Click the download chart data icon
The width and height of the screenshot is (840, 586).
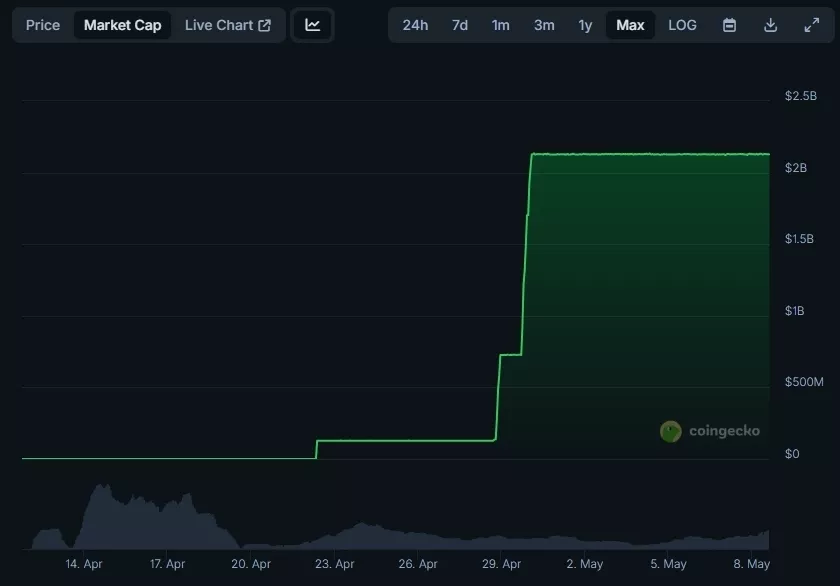click(770, 25)
